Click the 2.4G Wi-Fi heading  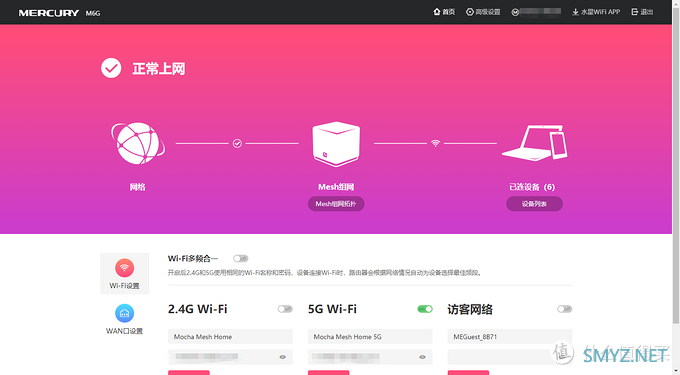198,309
